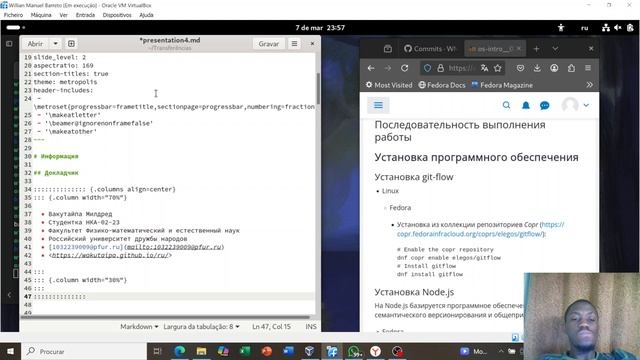Open the Firefox application menu
640x360 pixels.
588,68
